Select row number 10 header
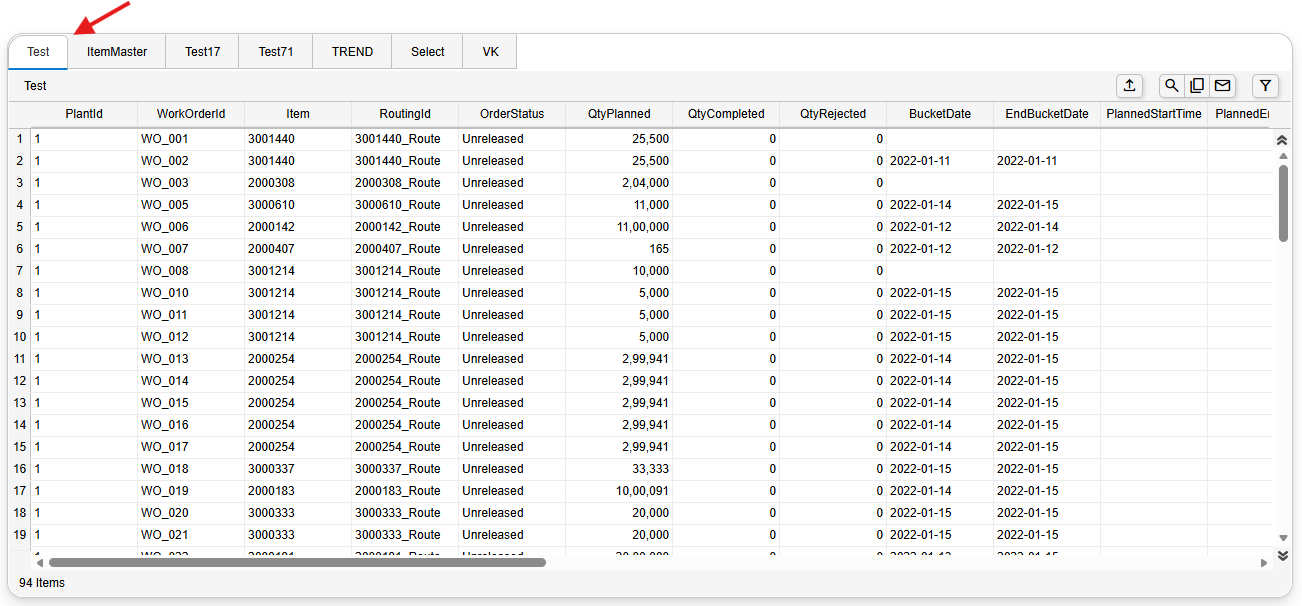The width and height of the screenshot is (1302, 606). pos(19,337)
